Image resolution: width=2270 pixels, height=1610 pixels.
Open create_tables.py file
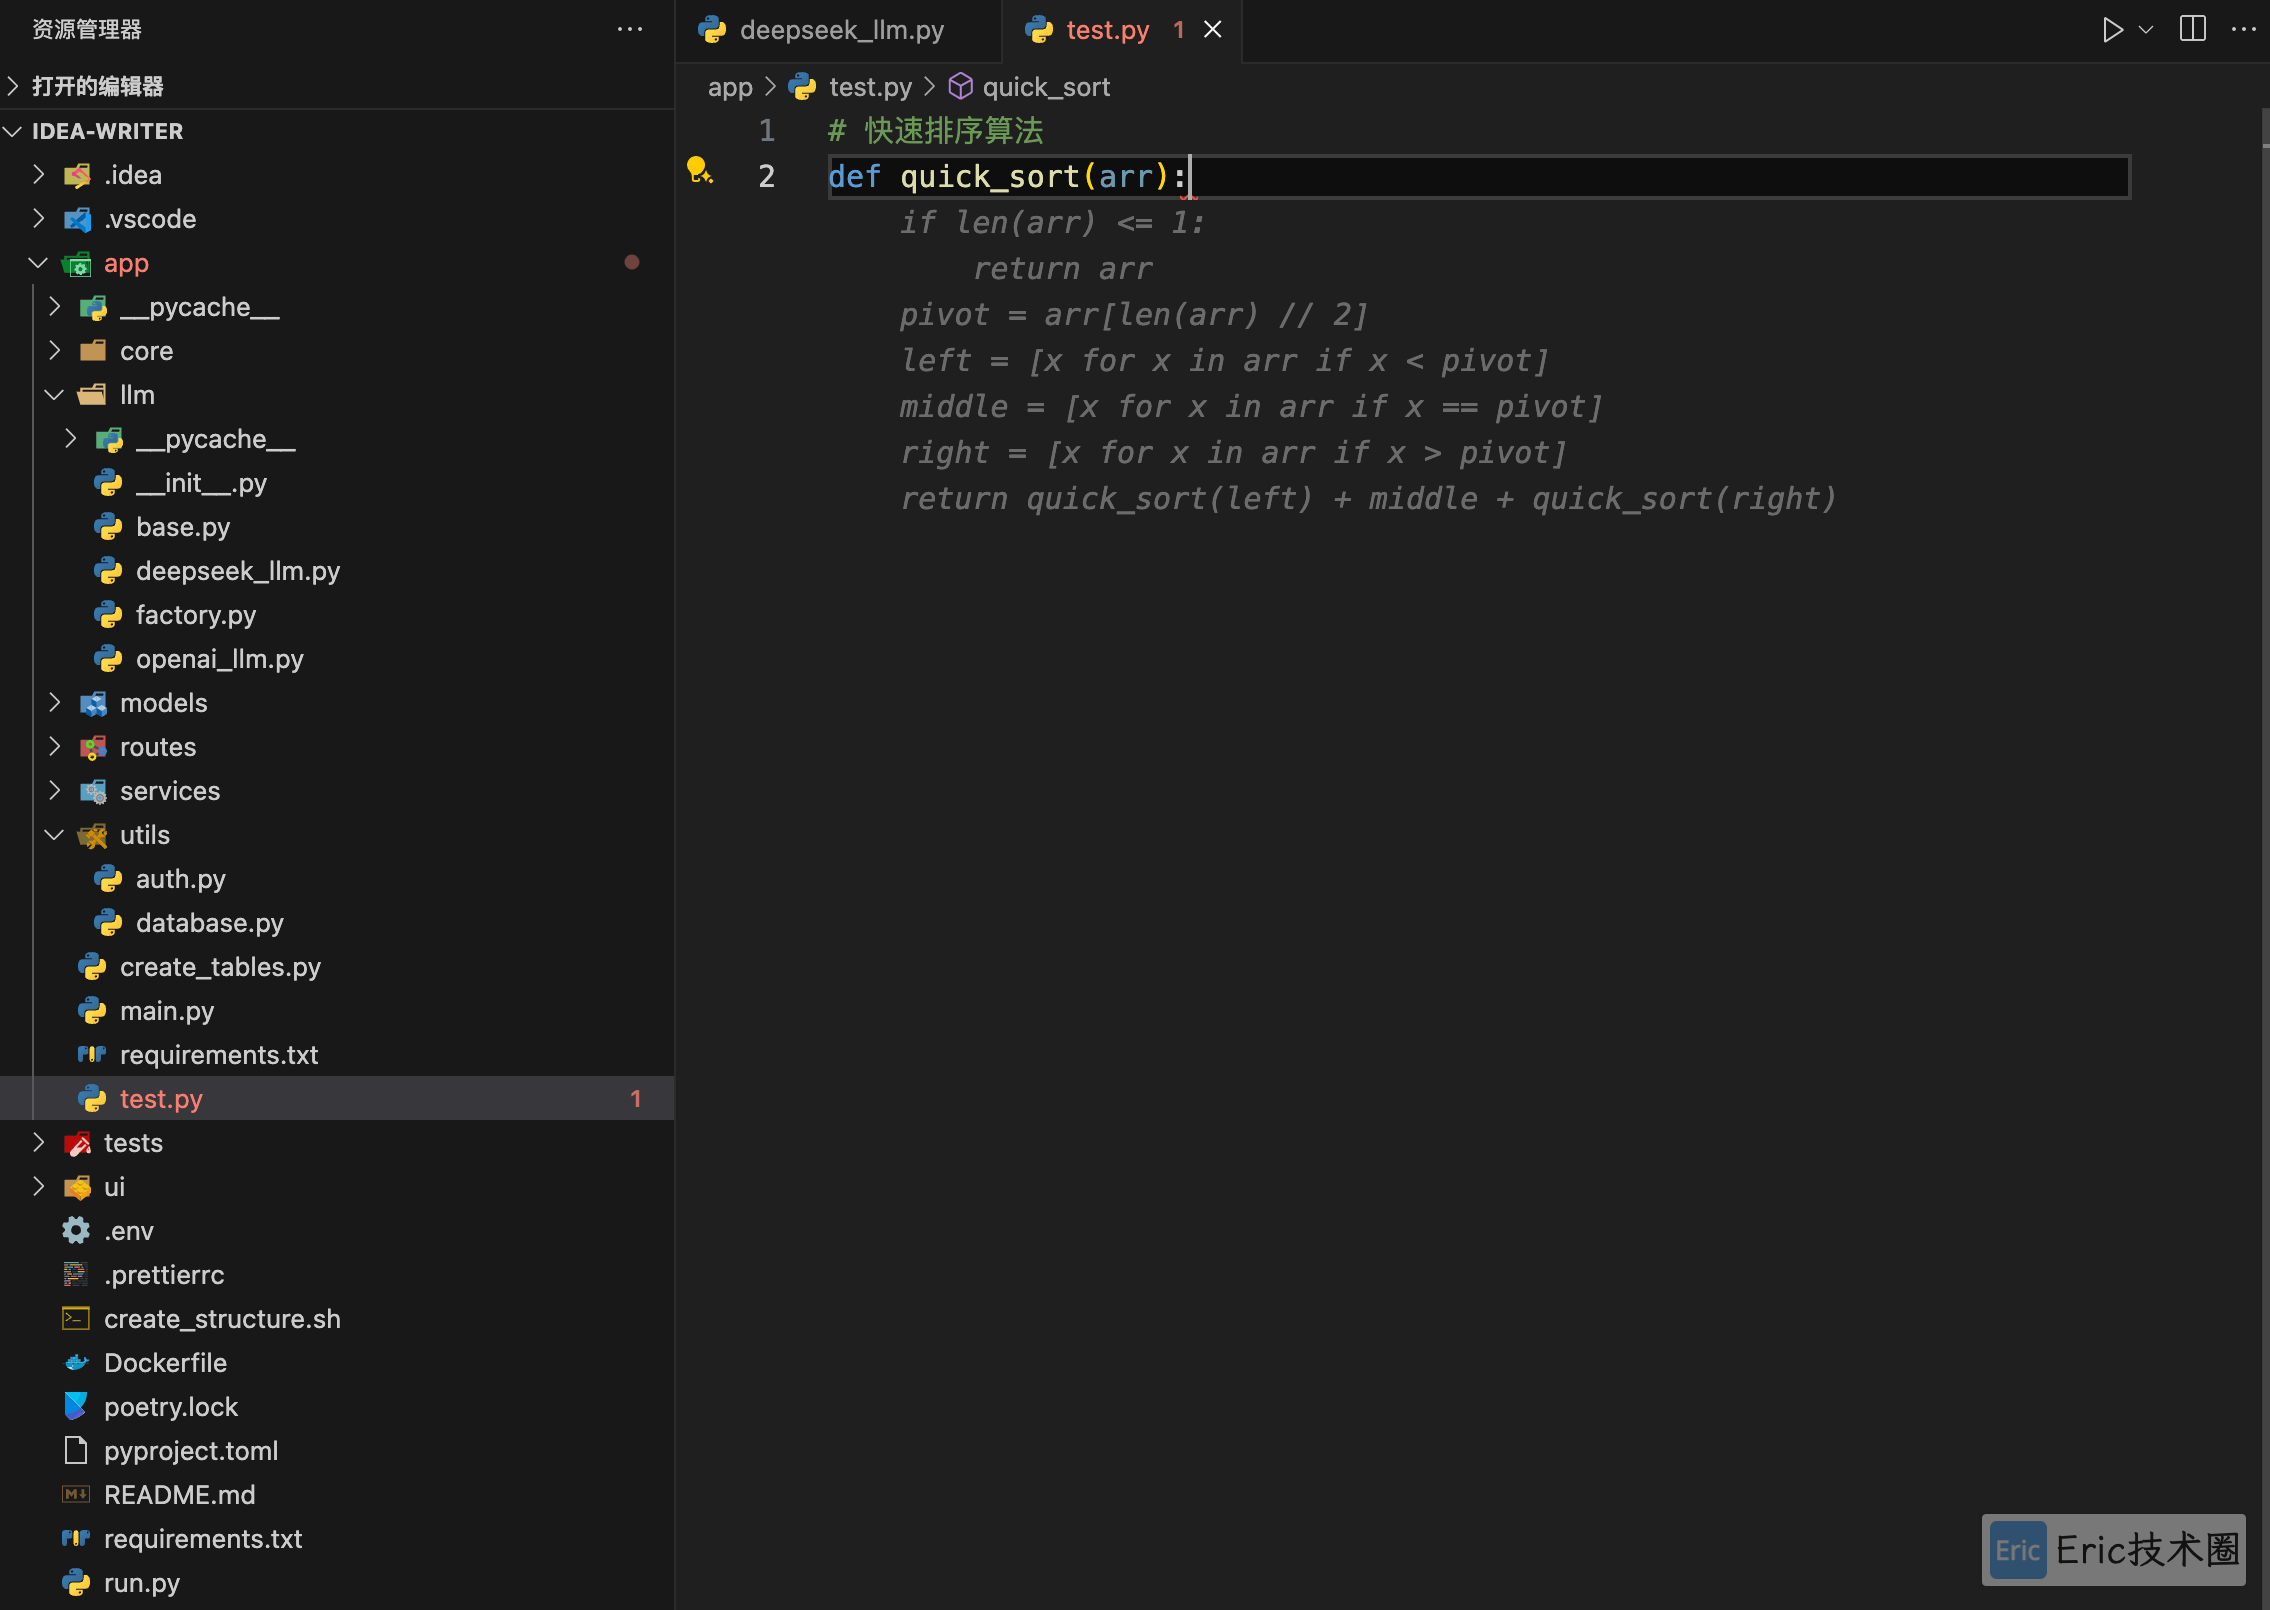coord(337,967)
